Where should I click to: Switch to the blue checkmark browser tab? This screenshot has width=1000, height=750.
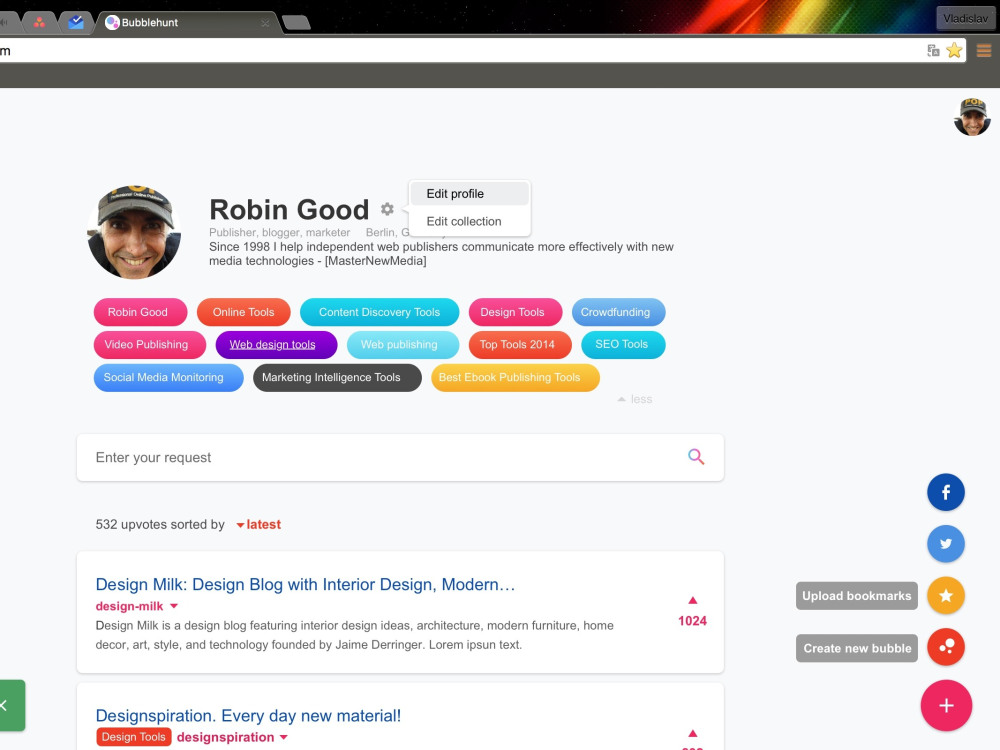coord(76,22)
